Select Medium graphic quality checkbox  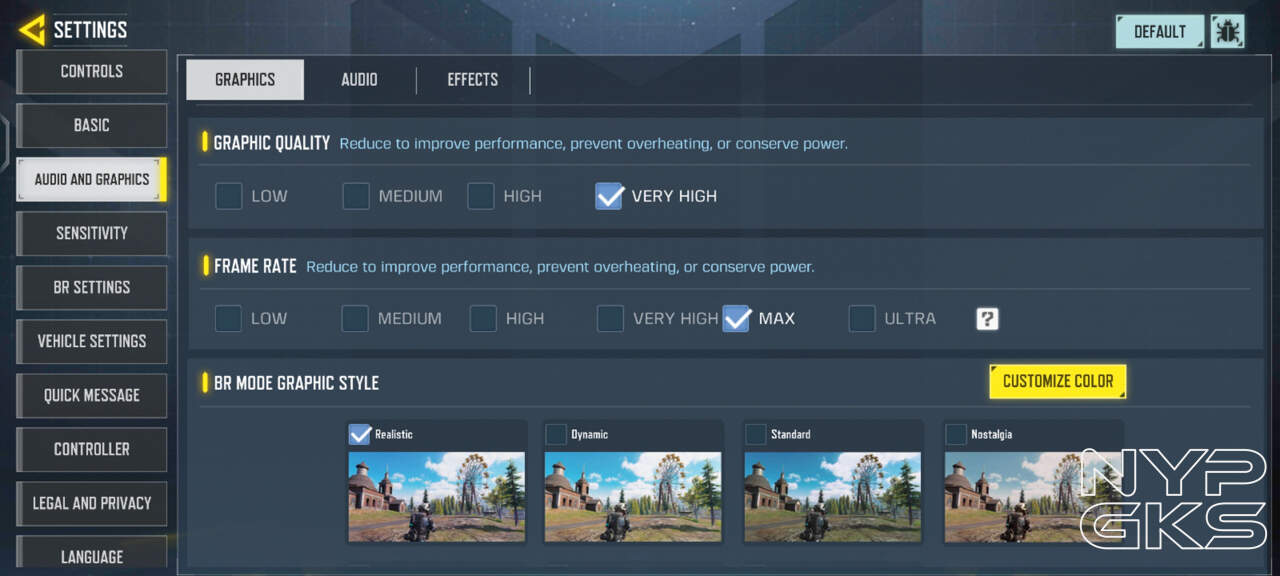coord(356,196)
